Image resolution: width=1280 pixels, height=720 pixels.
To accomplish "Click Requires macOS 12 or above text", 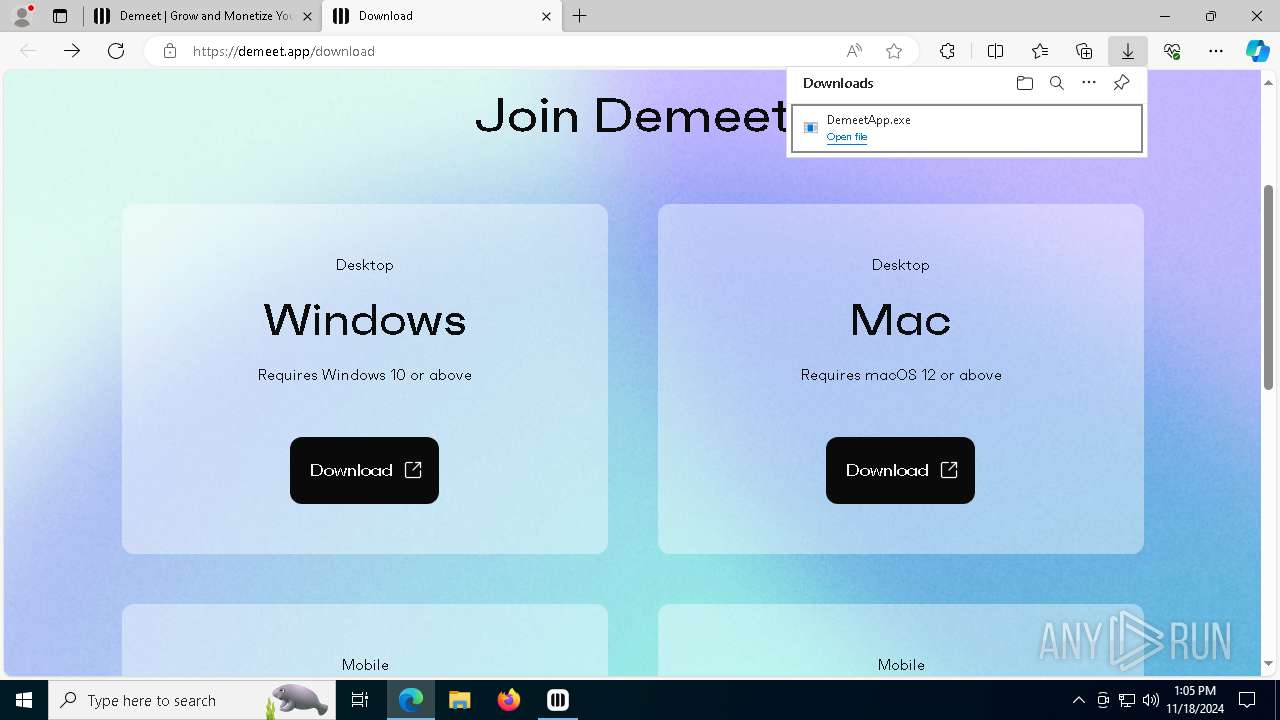I will pos(901,375).
